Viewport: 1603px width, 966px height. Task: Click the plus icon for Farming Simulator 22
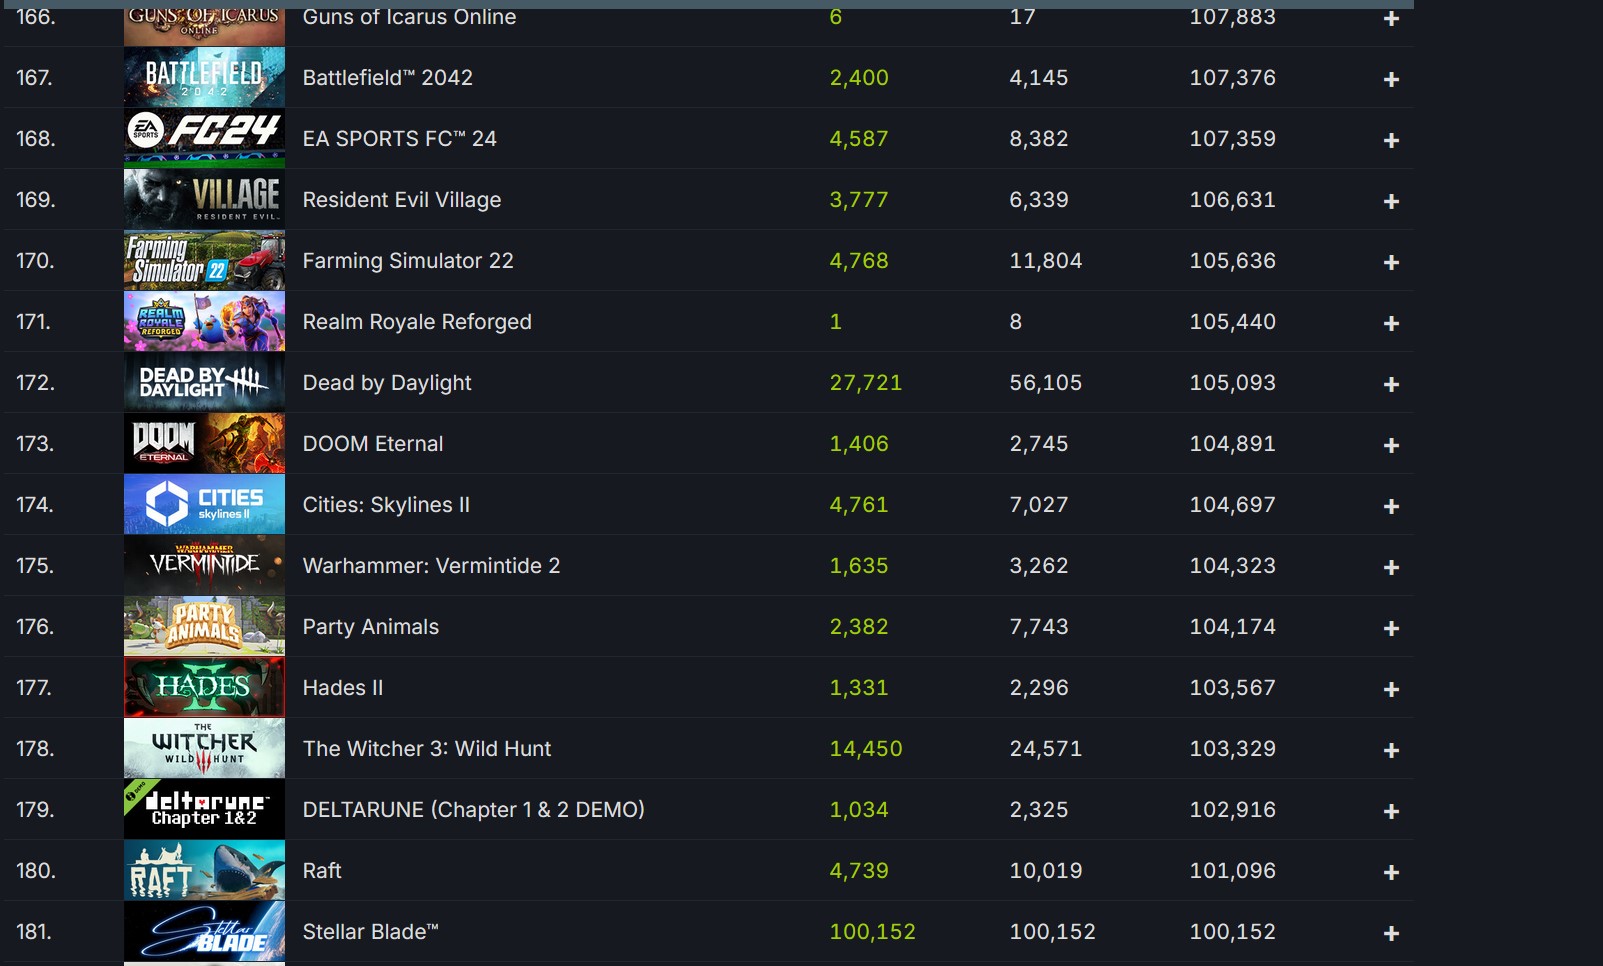[x=1391, y=262]
